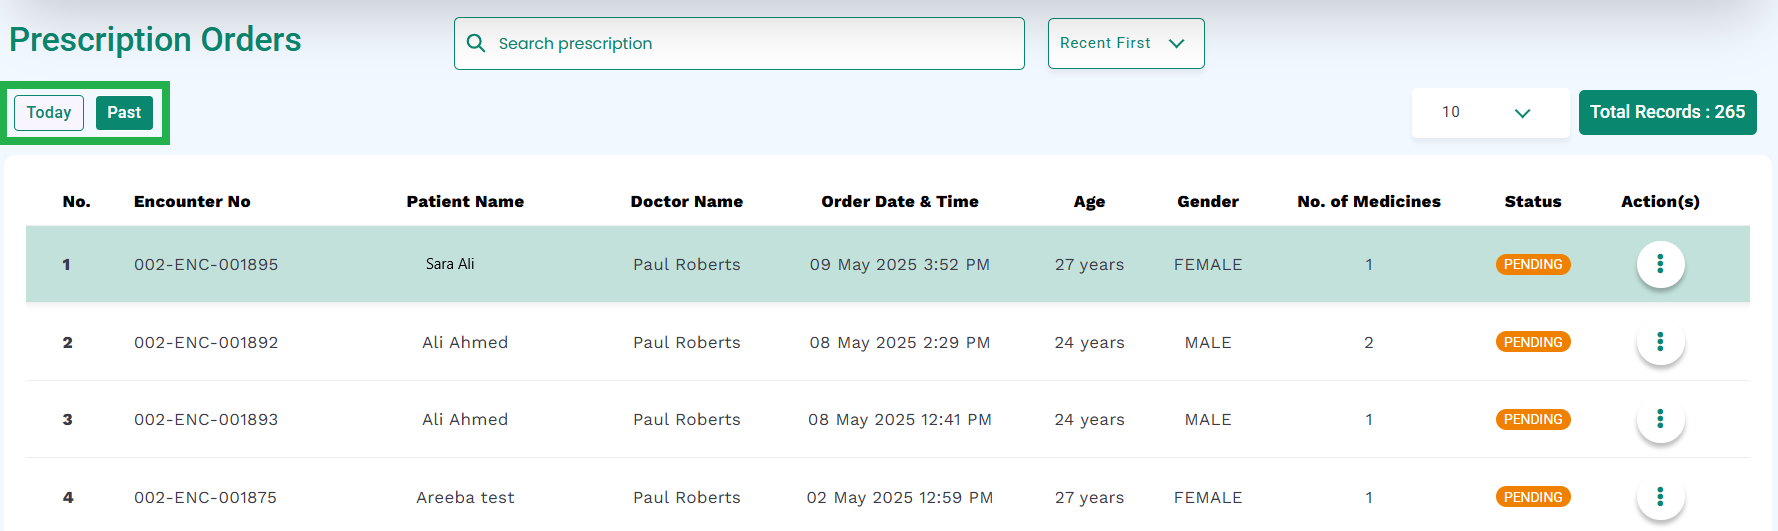
Task: Click the Patient Name column header
Action: click(x=465, y=201)
